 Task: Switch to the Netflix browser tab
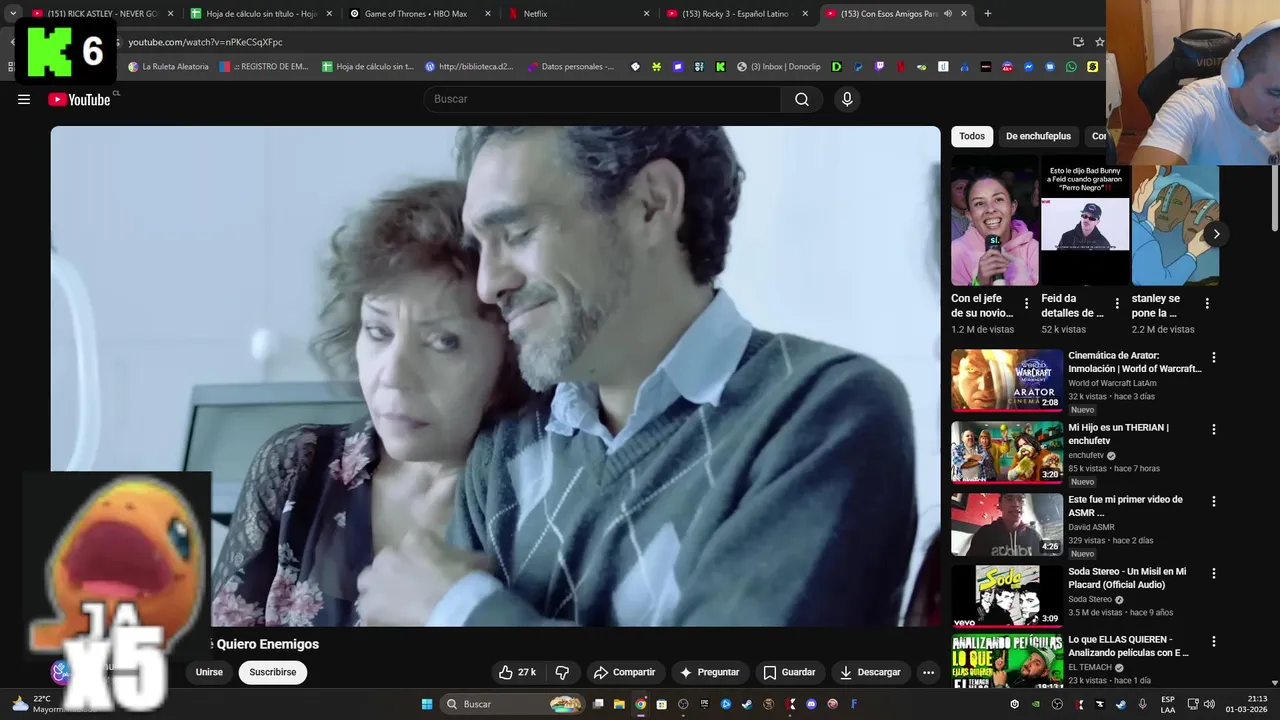click(x=580, y=14)
